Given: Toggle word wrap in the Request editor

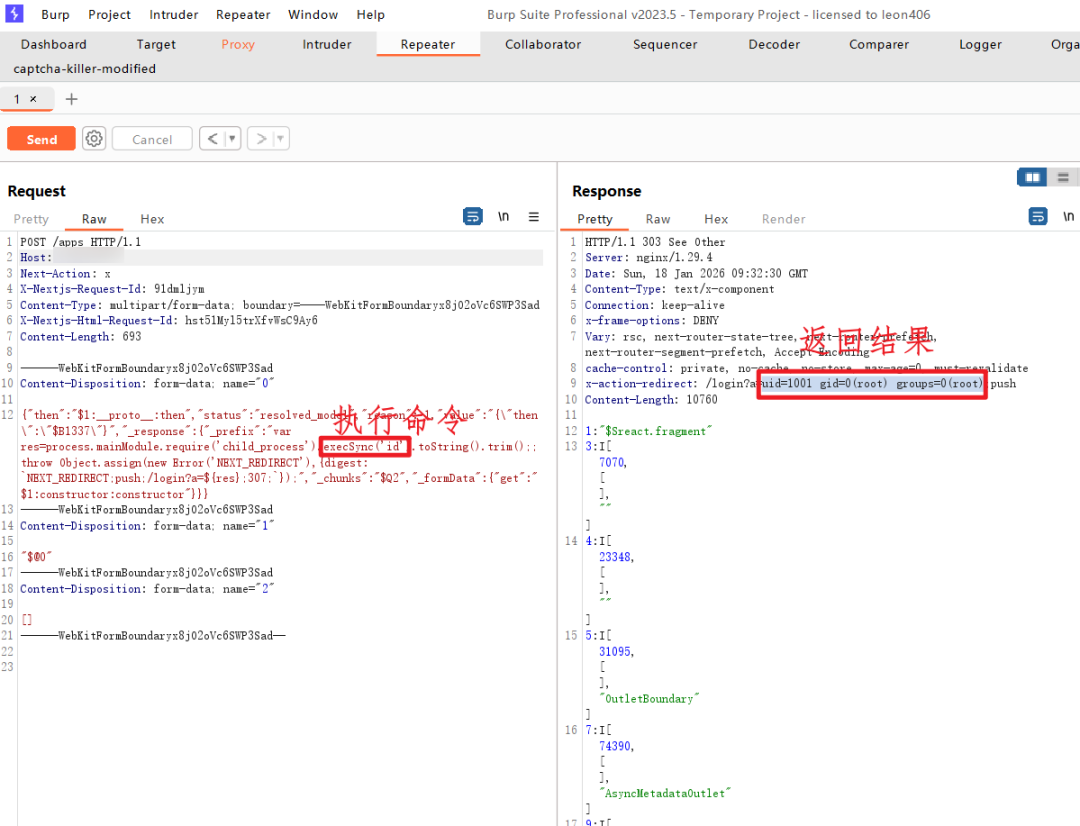Looking at the screenshot, I should [472, 216].
